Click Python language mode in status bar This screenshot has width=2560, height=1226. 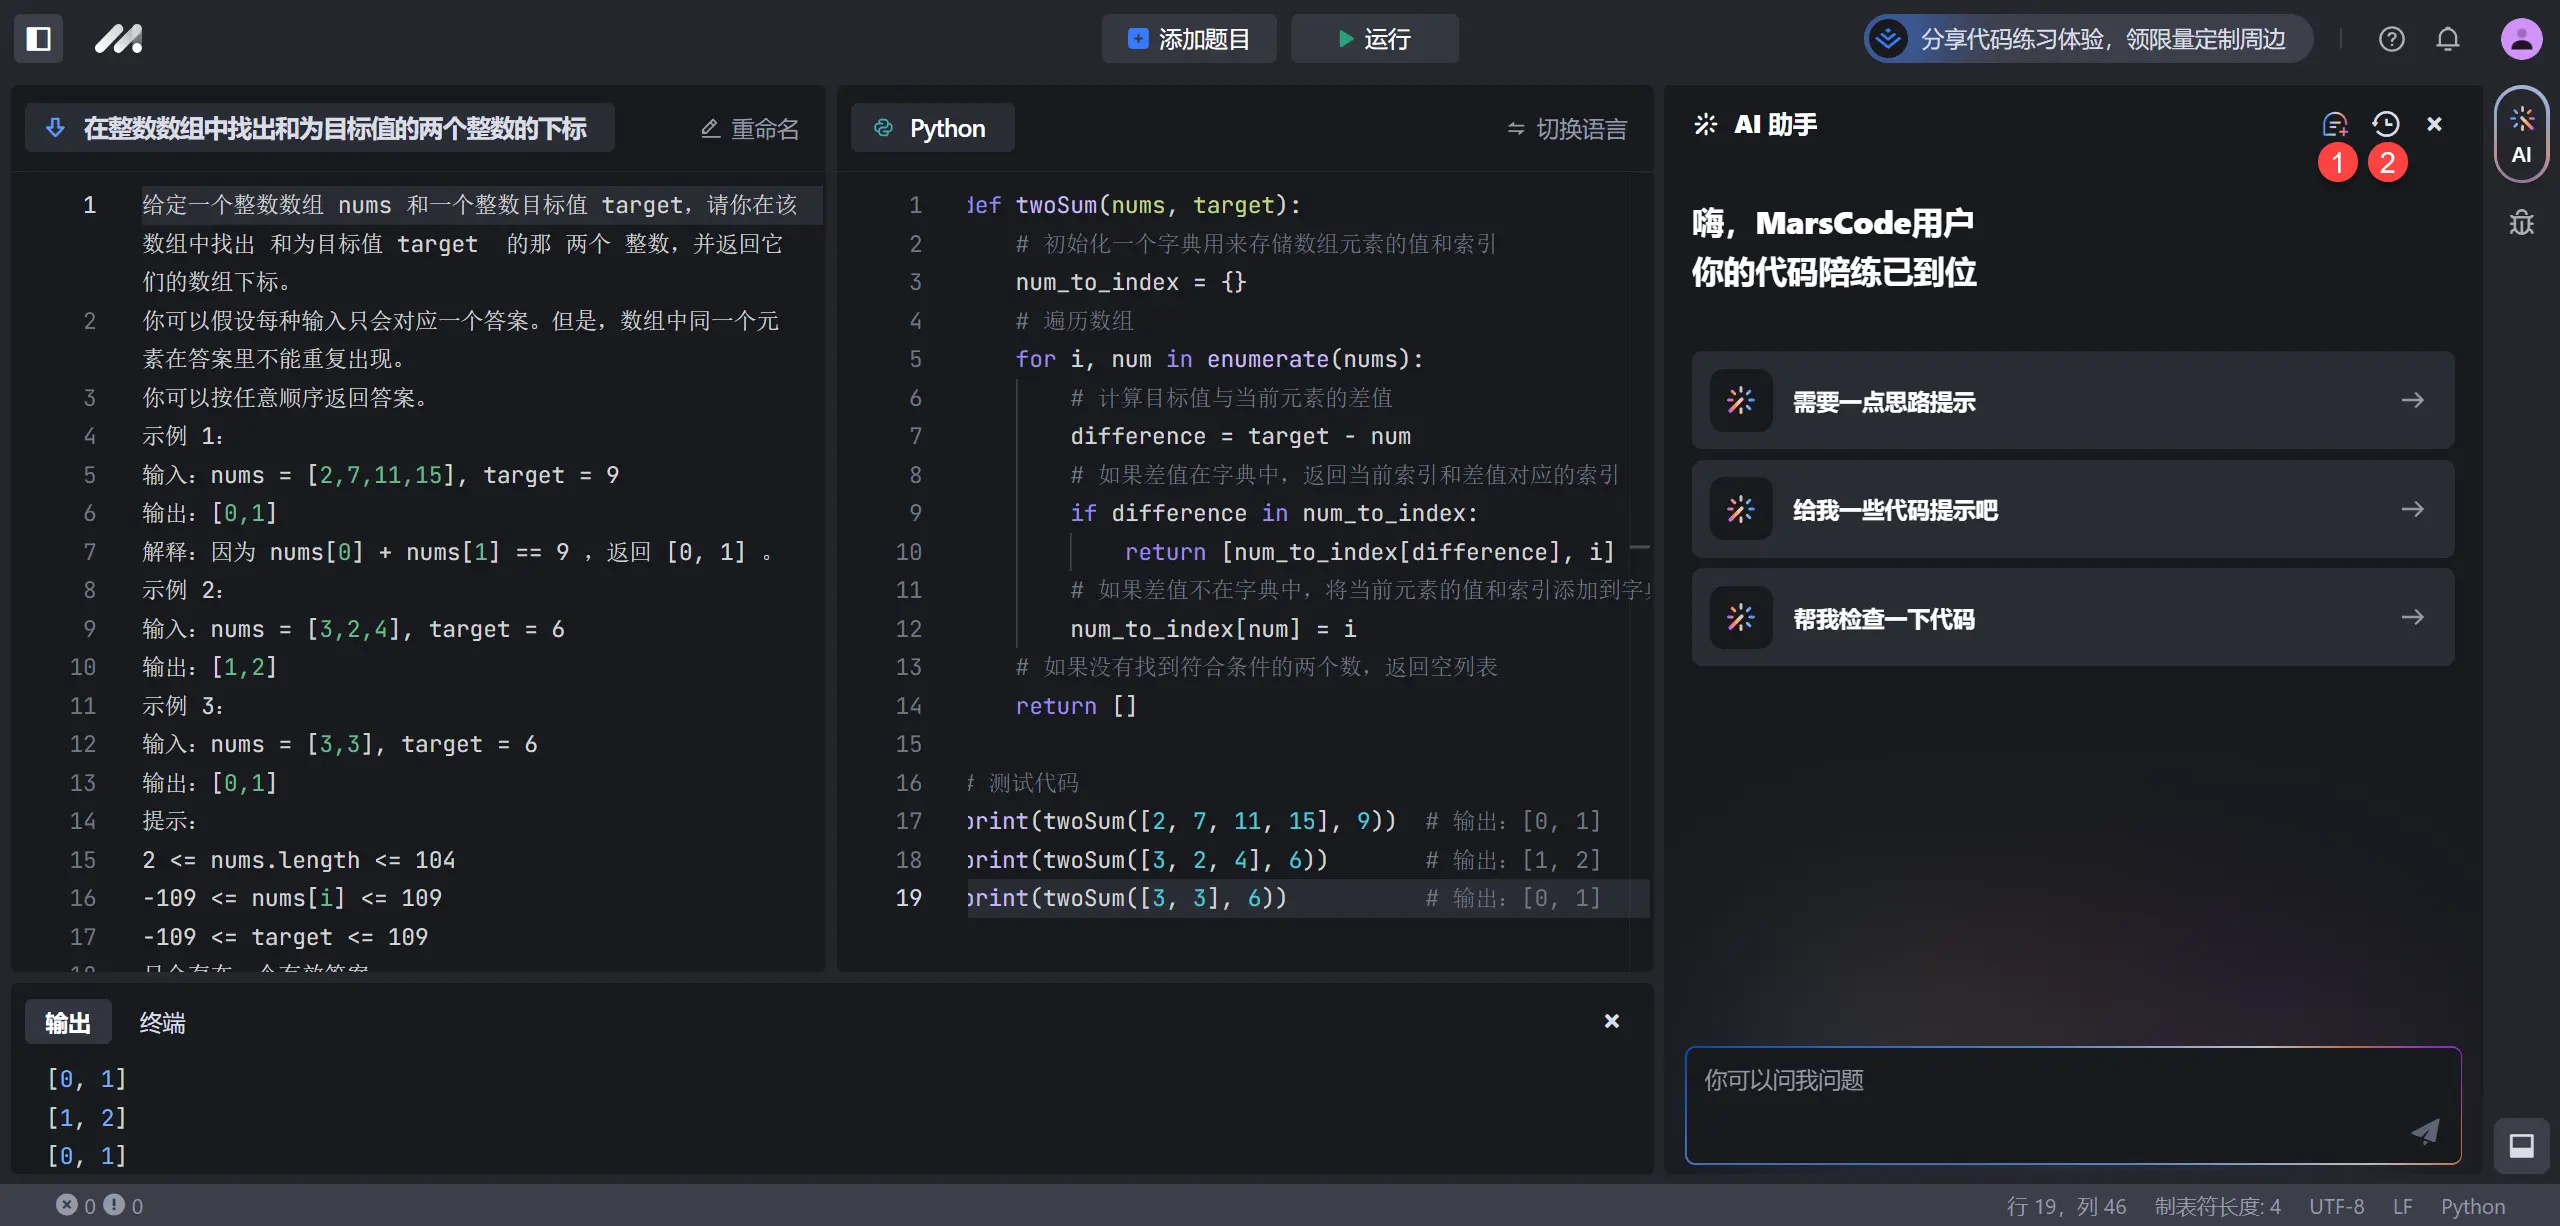click(x=2472, y=1206)
